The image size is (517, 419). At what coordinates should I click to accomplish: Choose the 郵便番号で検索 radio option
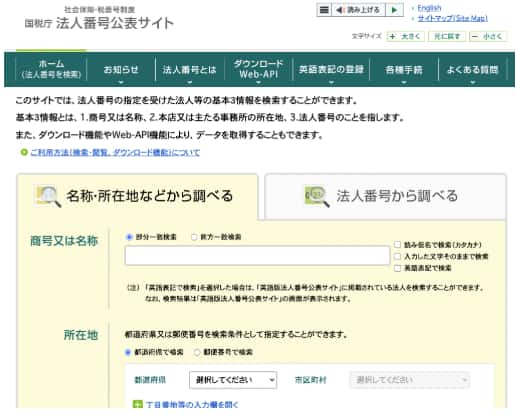[197, 352]
